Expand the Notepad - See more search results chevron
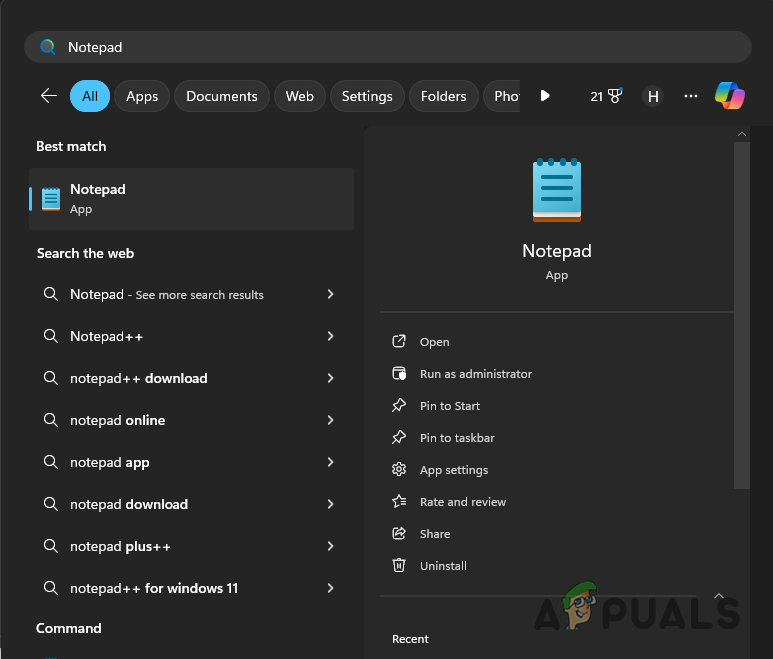 330,294
